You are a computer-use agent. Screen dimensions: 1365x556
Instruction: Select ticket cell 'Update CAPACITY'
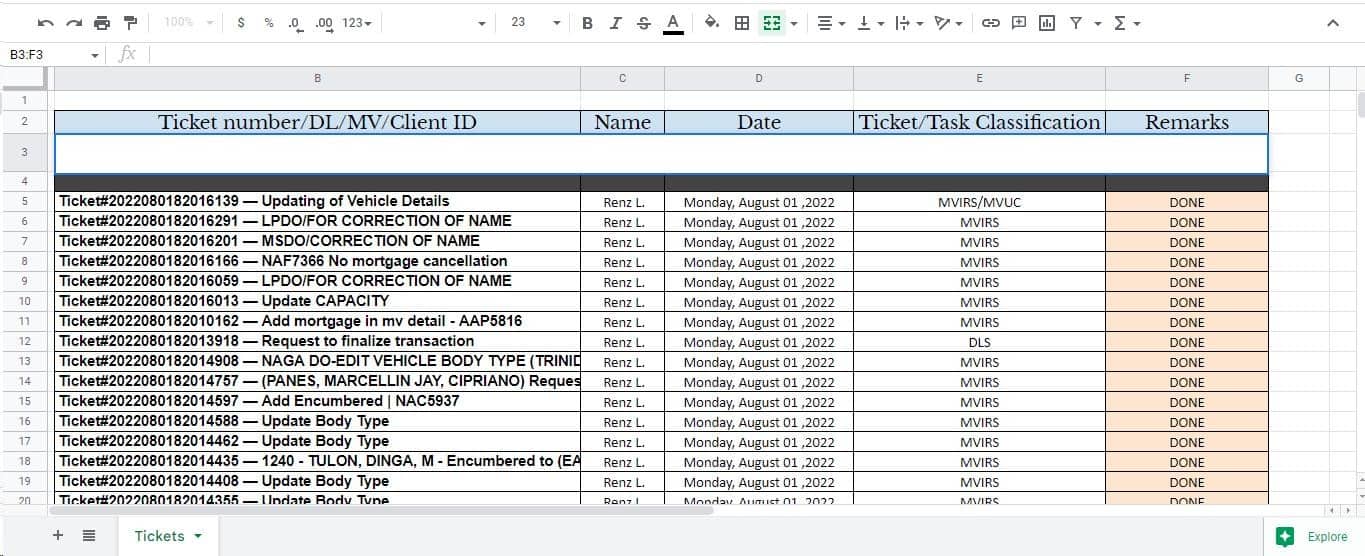pos(317,301)
